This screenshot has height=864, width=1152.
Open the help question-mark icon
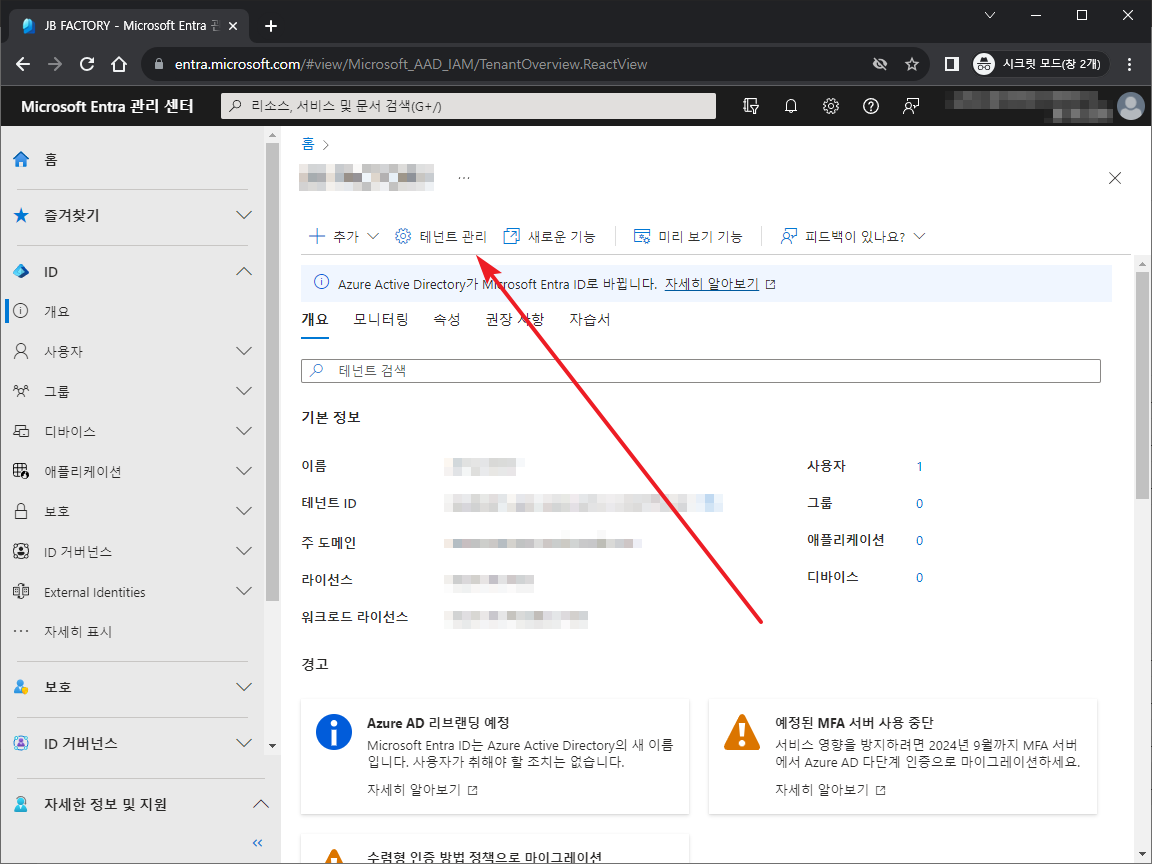coord(871,106)
